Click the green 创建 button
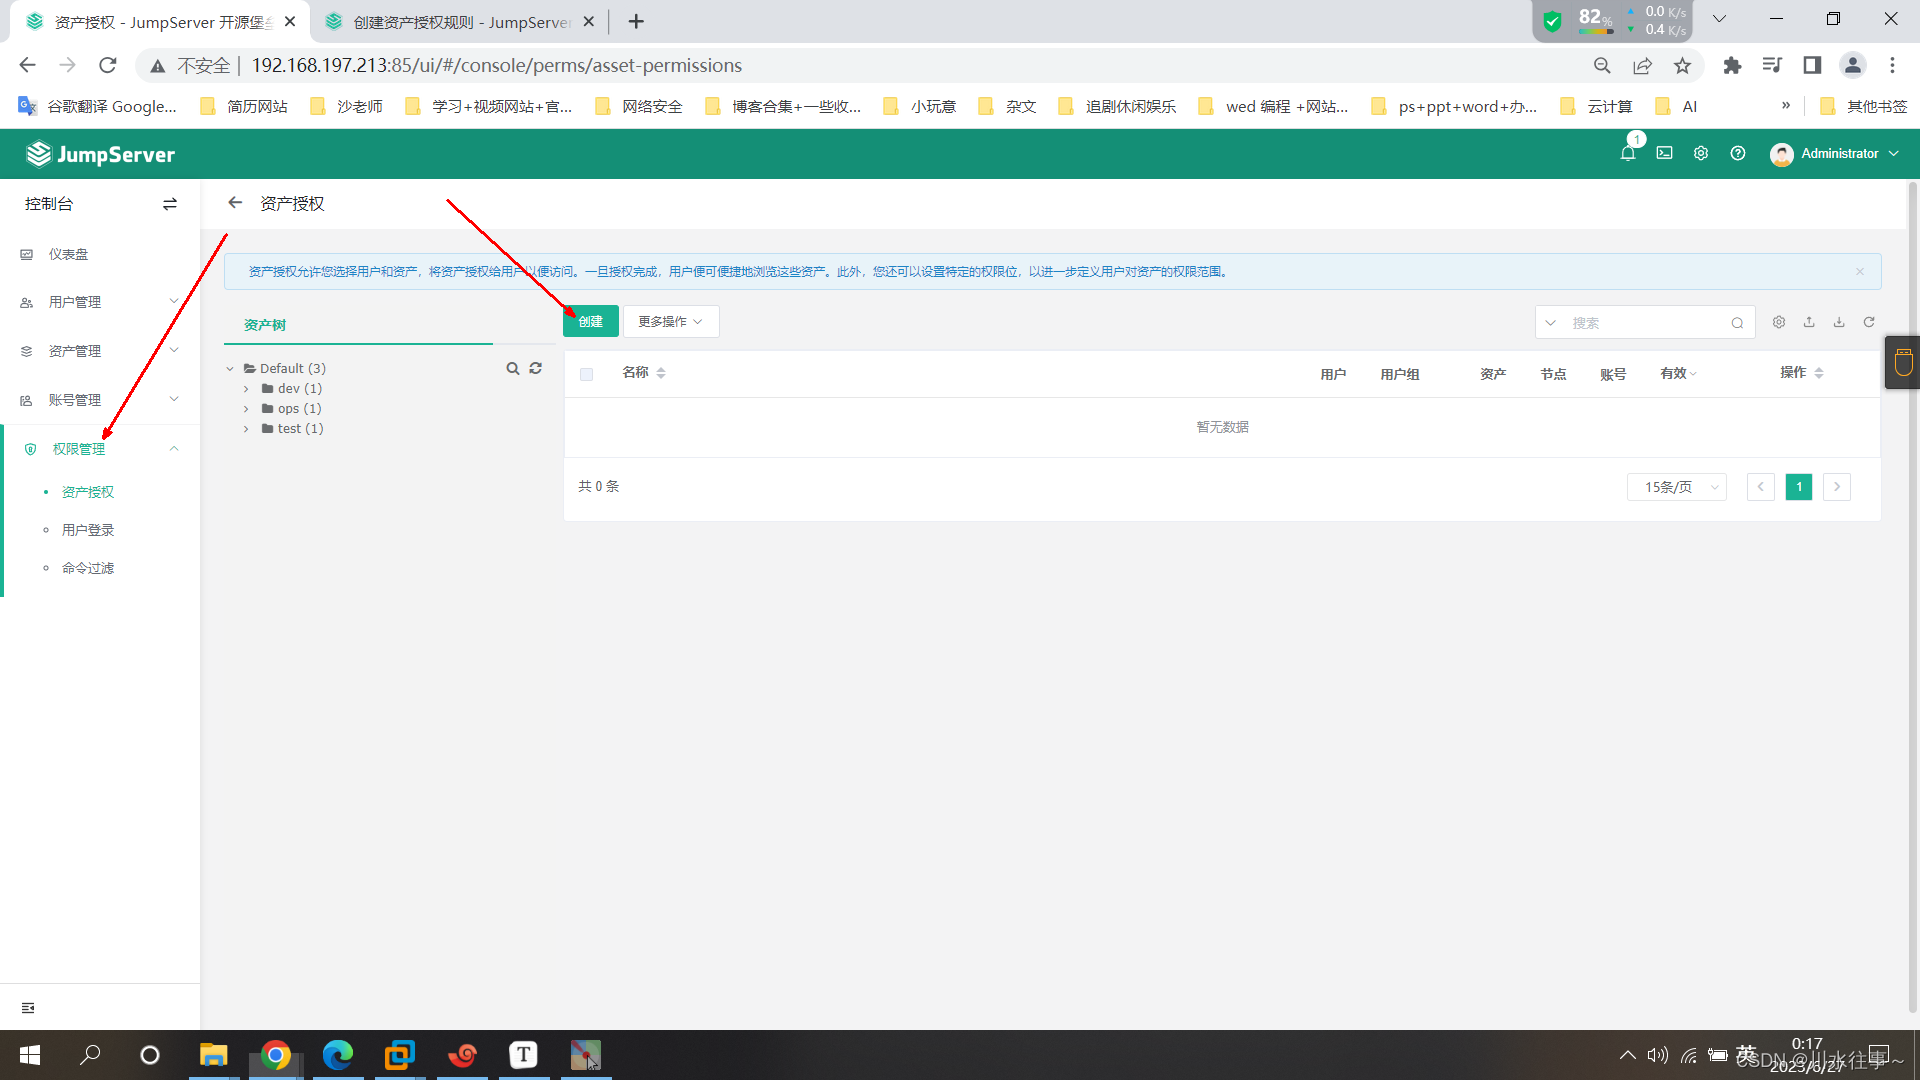 point(591,322)
